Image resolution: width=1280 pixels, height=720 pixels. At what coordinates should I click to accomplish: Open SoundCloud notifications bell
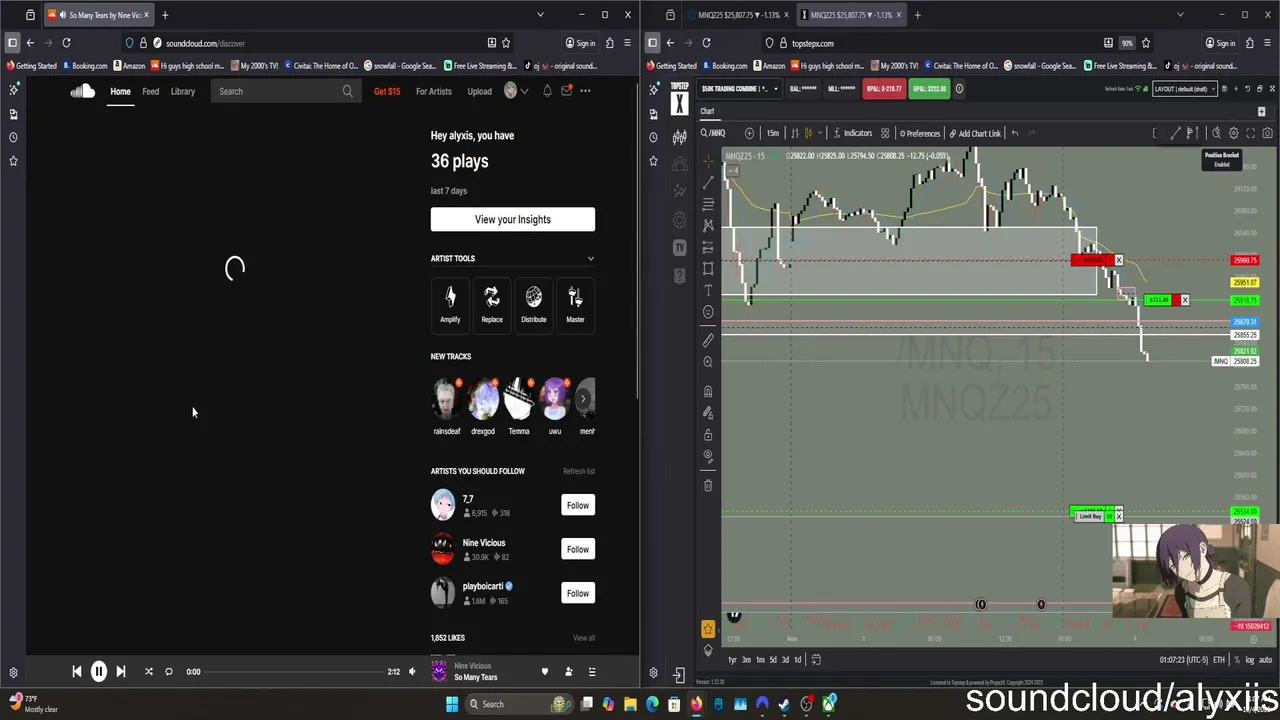[x=547, y=91]
